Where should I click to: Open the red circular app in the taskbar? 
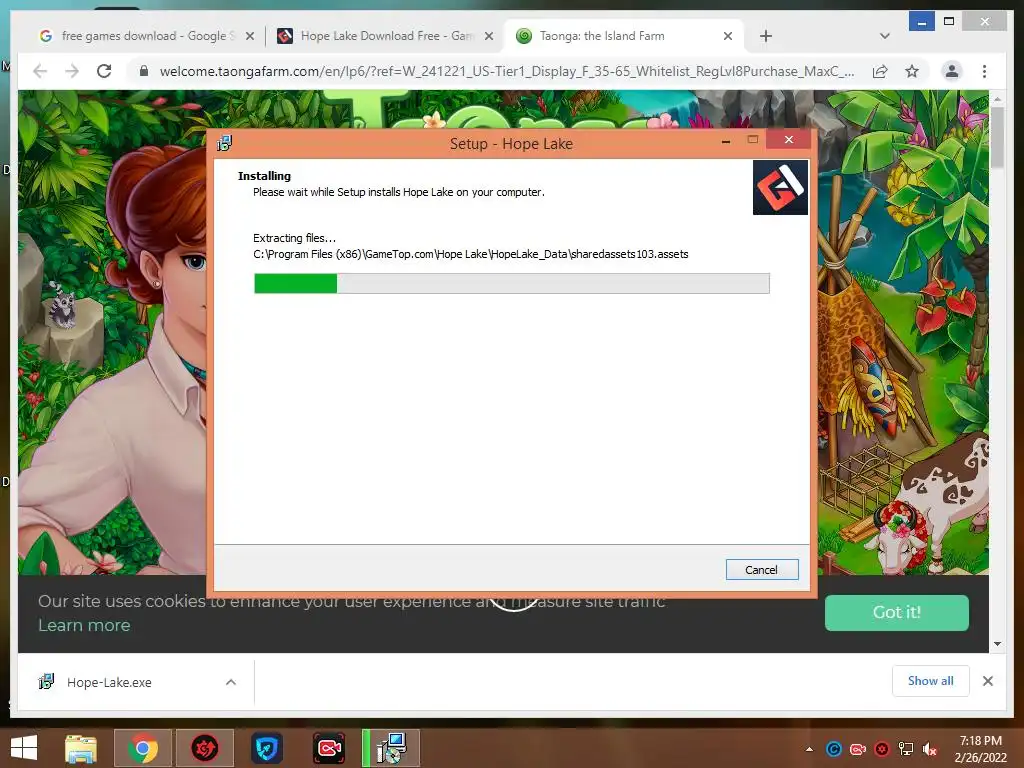click(x=204, y=748)
